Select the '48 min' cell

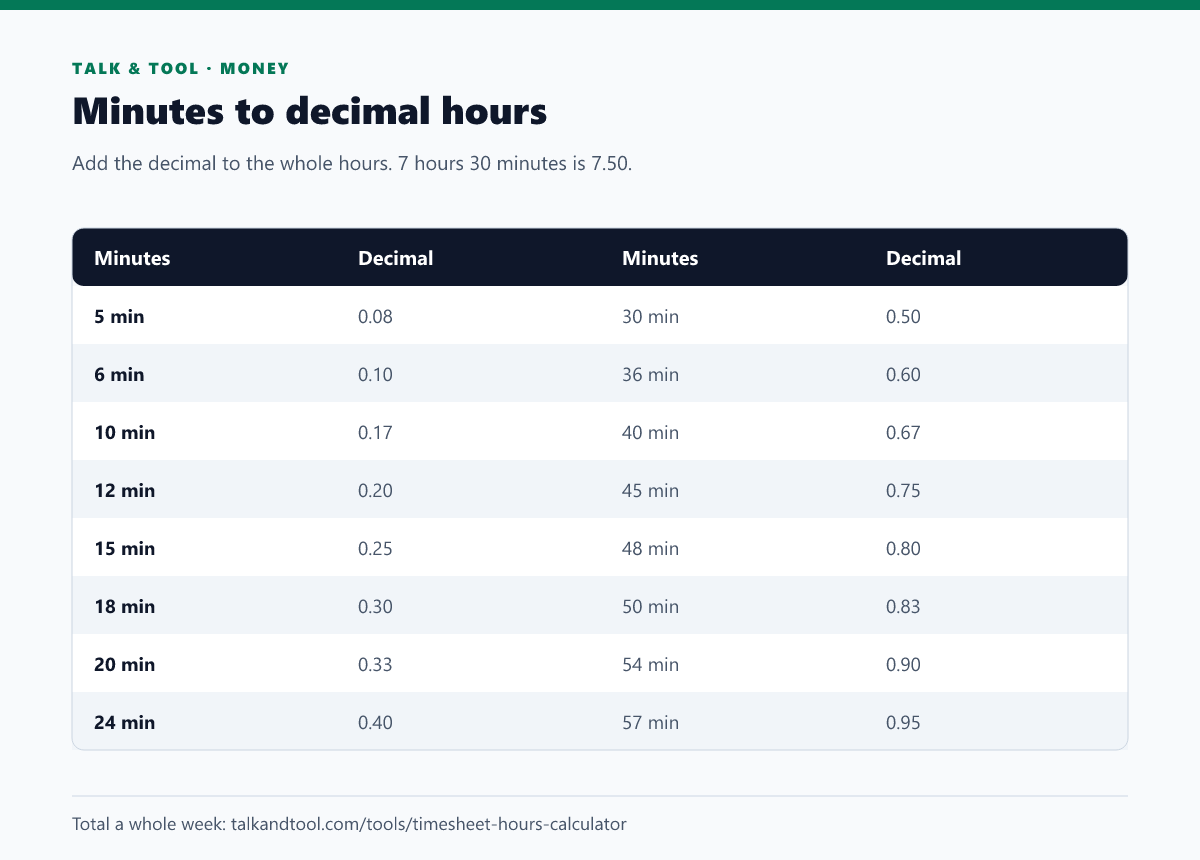651,549
